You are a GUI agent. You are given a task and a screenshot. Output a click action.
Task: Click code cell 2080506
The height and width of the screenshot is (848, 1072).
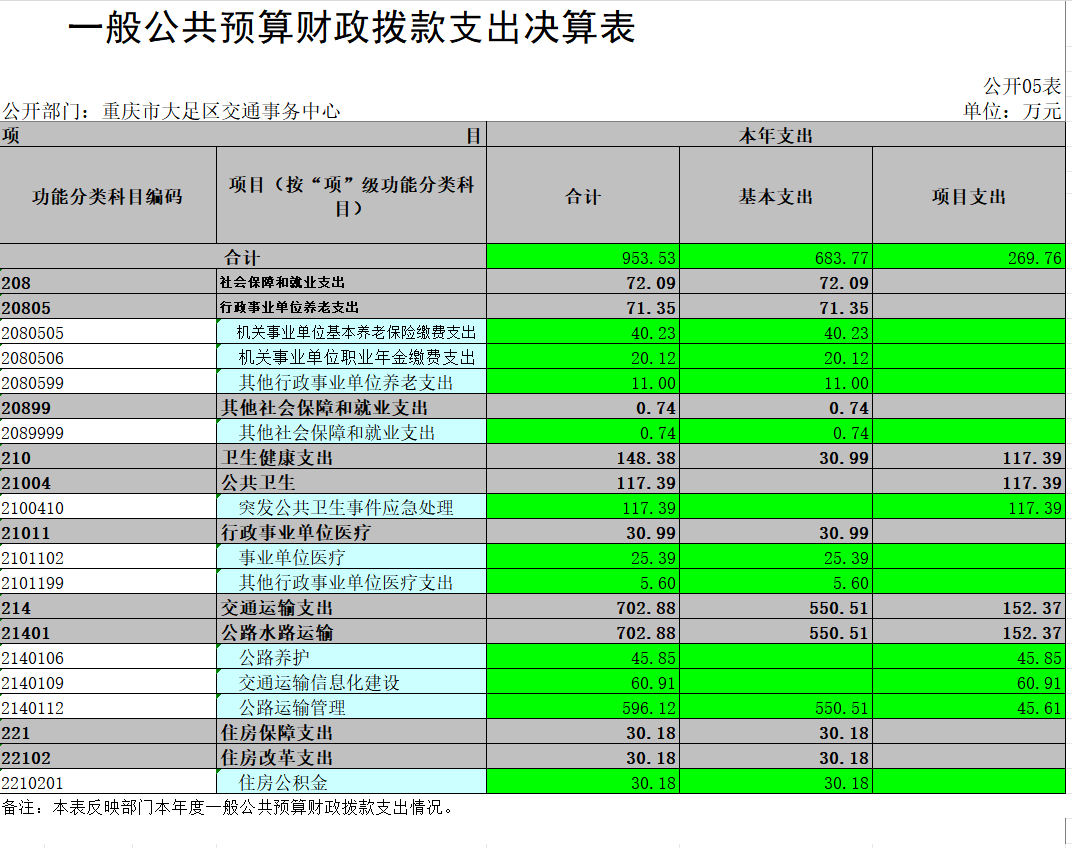pos(108,358)
